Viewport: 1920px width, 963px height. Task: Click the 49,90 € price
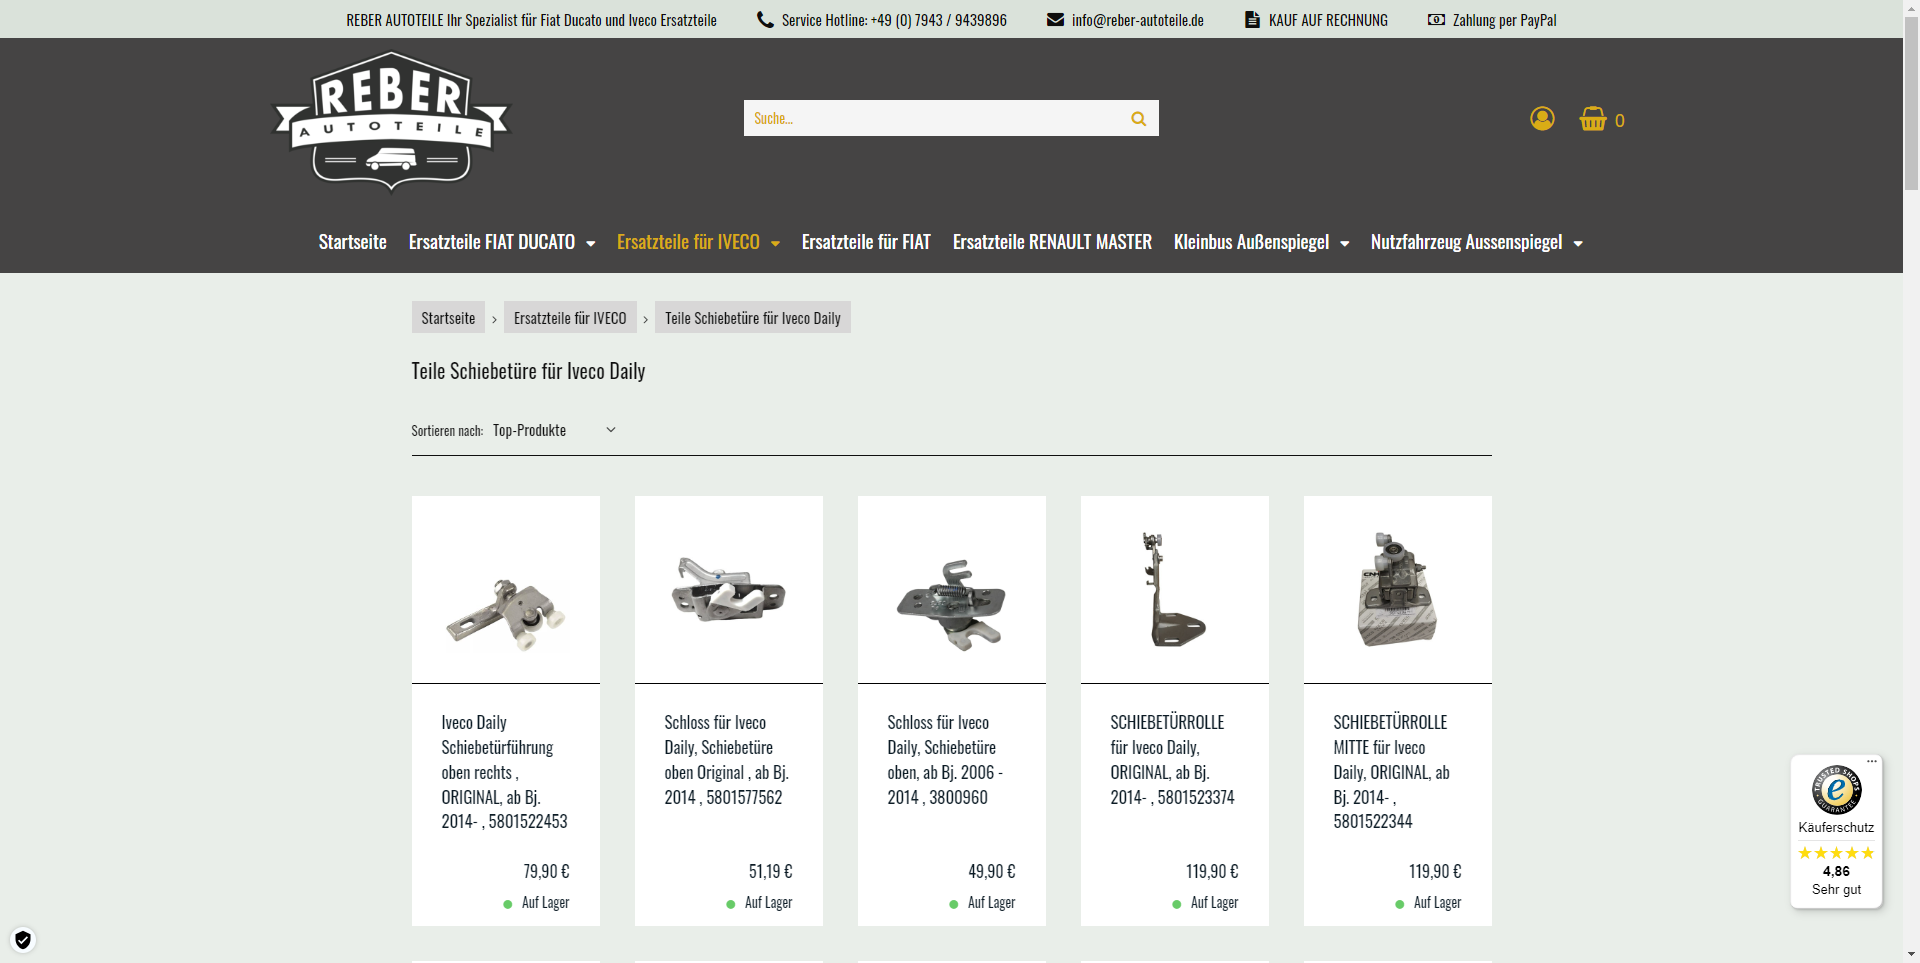tap(992, 872)
